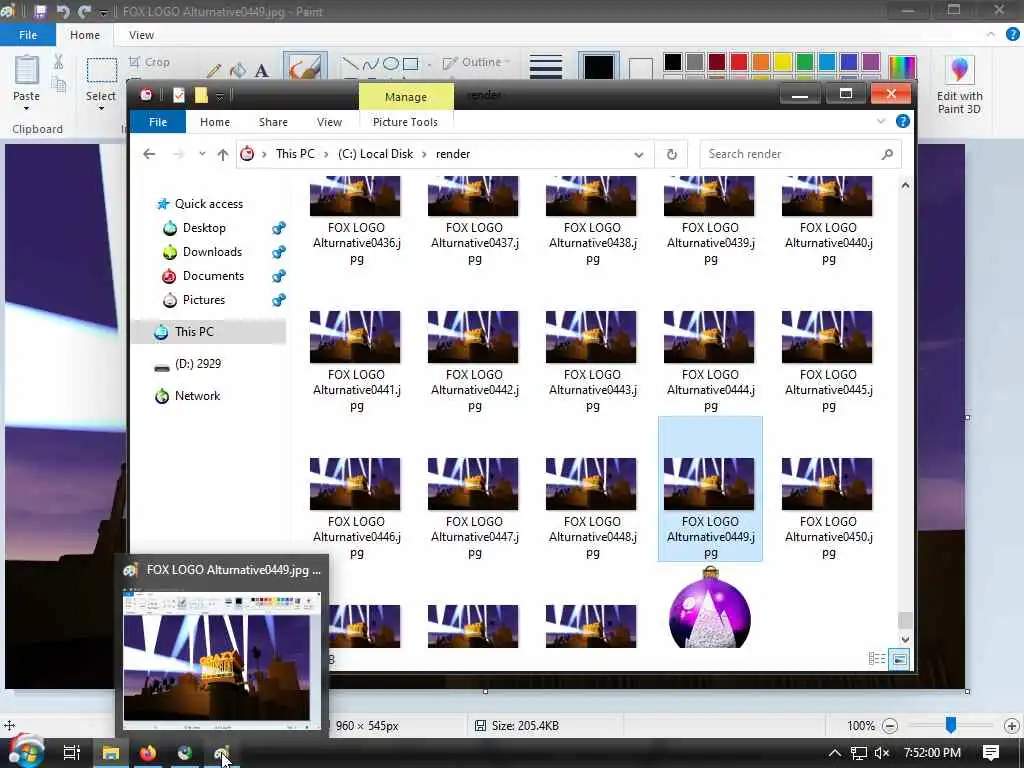Go up one folder level in Explorer
The width and height of the screenshot is (1024, 768).
pyautogui.click(x=223, y=154)
